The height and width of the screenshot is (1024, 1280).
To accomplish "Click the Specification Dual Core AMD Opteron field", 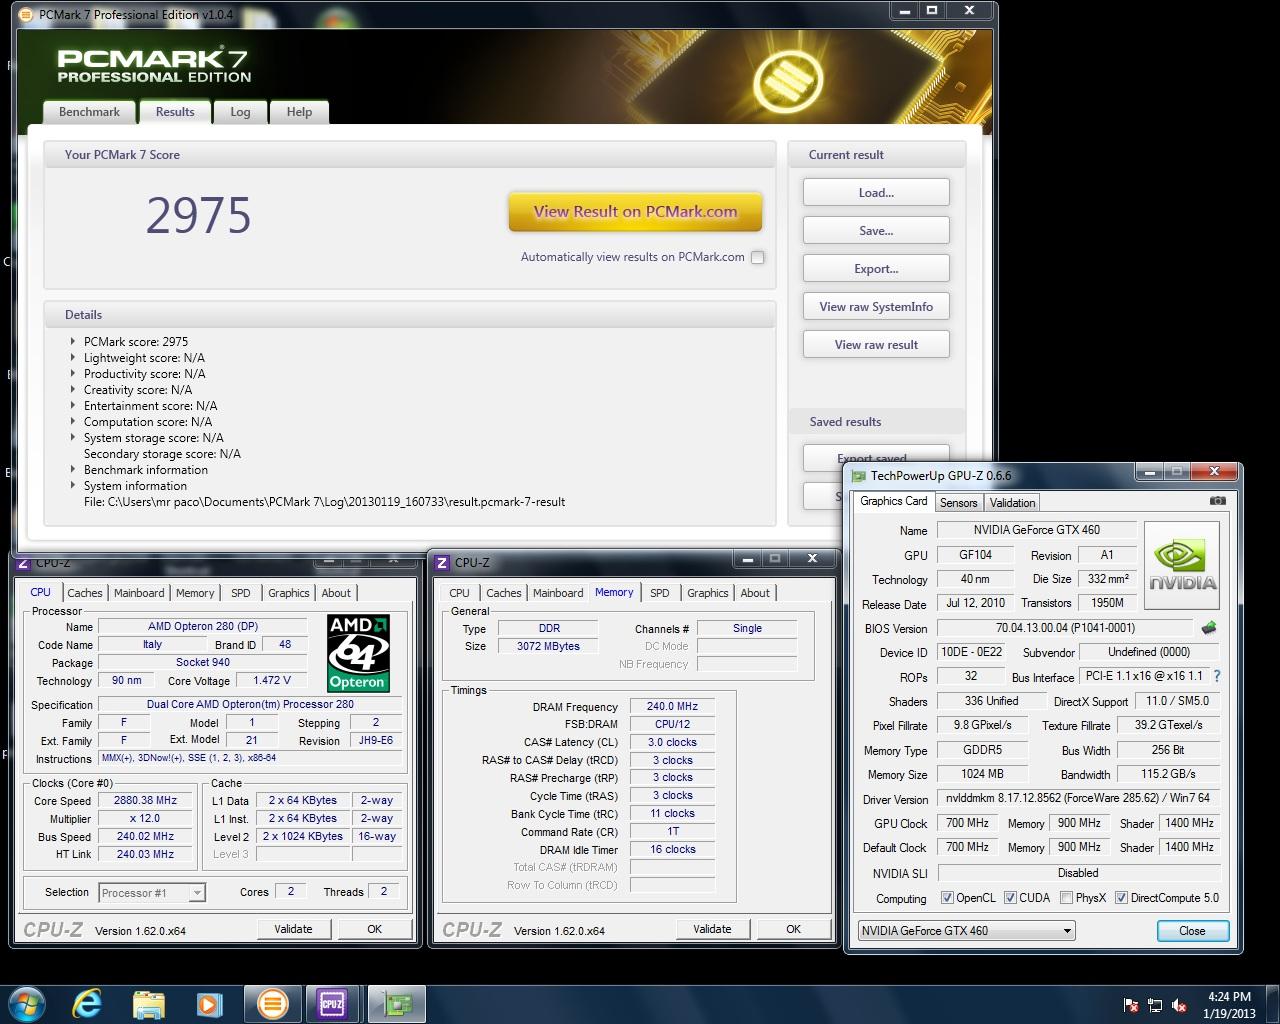I will point(250,704).
